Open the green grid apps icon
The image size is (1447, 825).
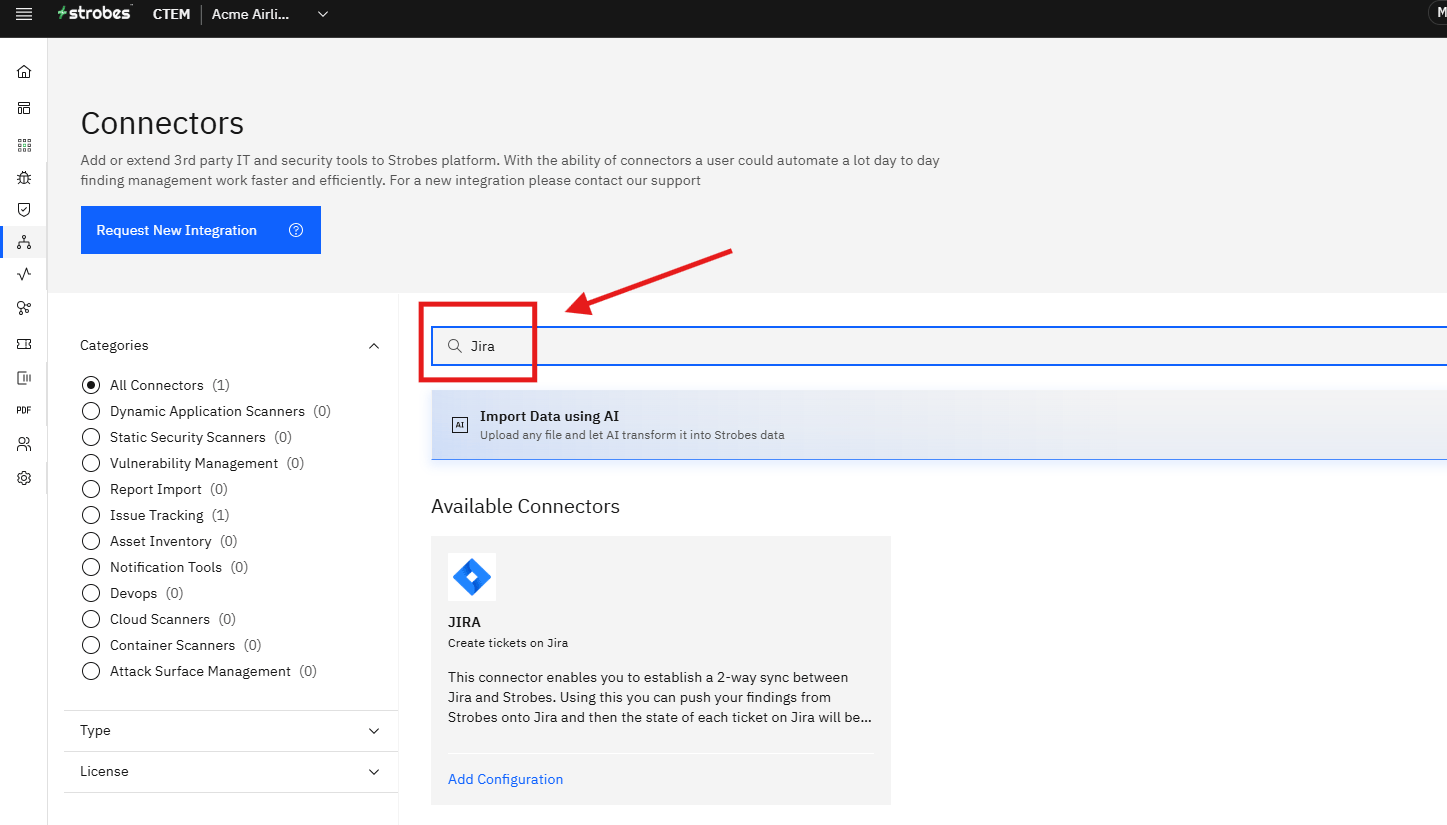[x=24, y=145]
